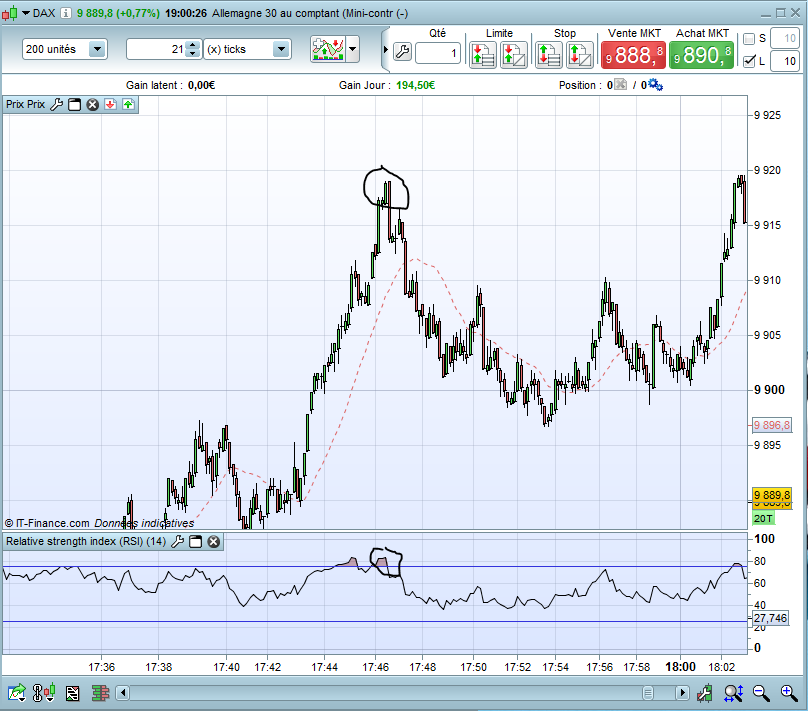808x711 pixels.
Task: Increase the 21 ticks value with up stepper
Action: [x=193, y=45]
